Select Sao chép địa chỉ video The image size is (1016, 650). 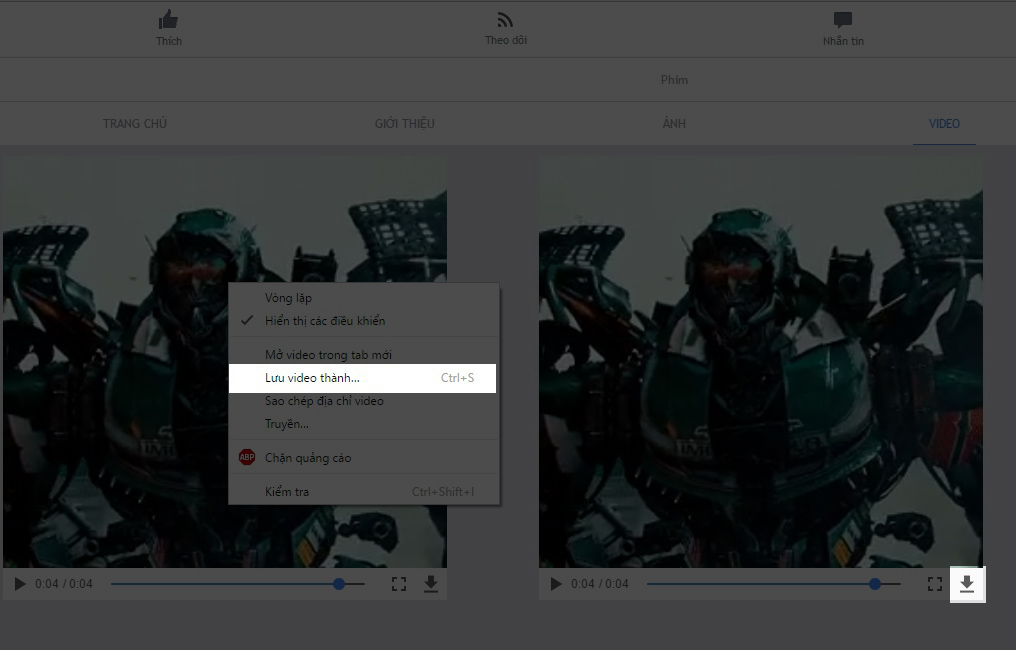pos(324,401)
